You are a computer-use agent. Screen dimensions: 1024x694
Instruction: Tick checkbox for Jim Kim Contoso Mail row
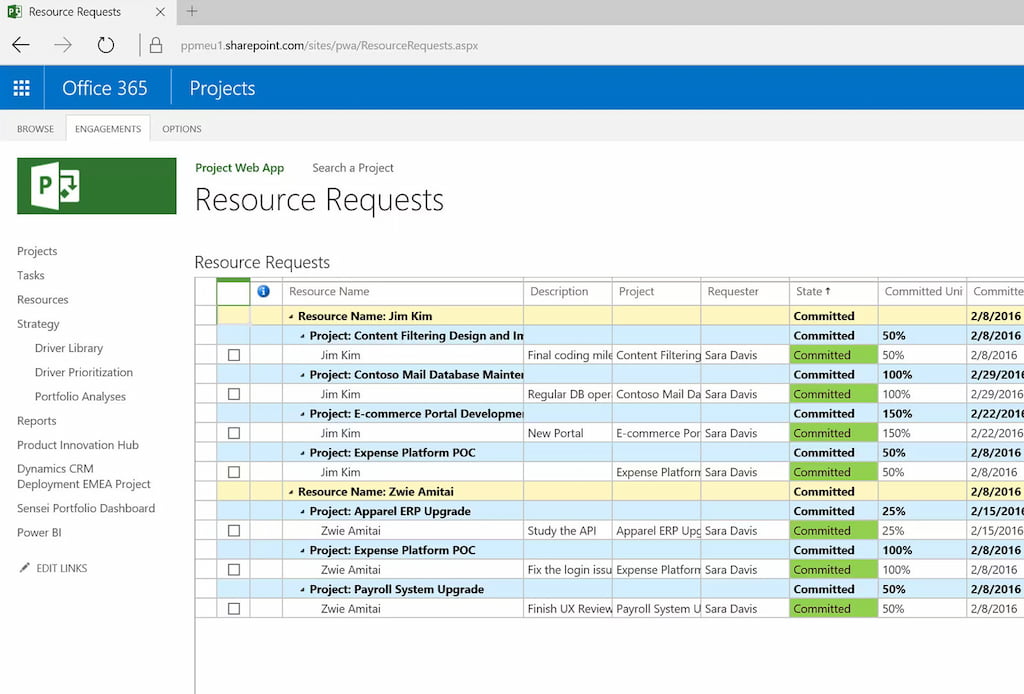point(234,394)
